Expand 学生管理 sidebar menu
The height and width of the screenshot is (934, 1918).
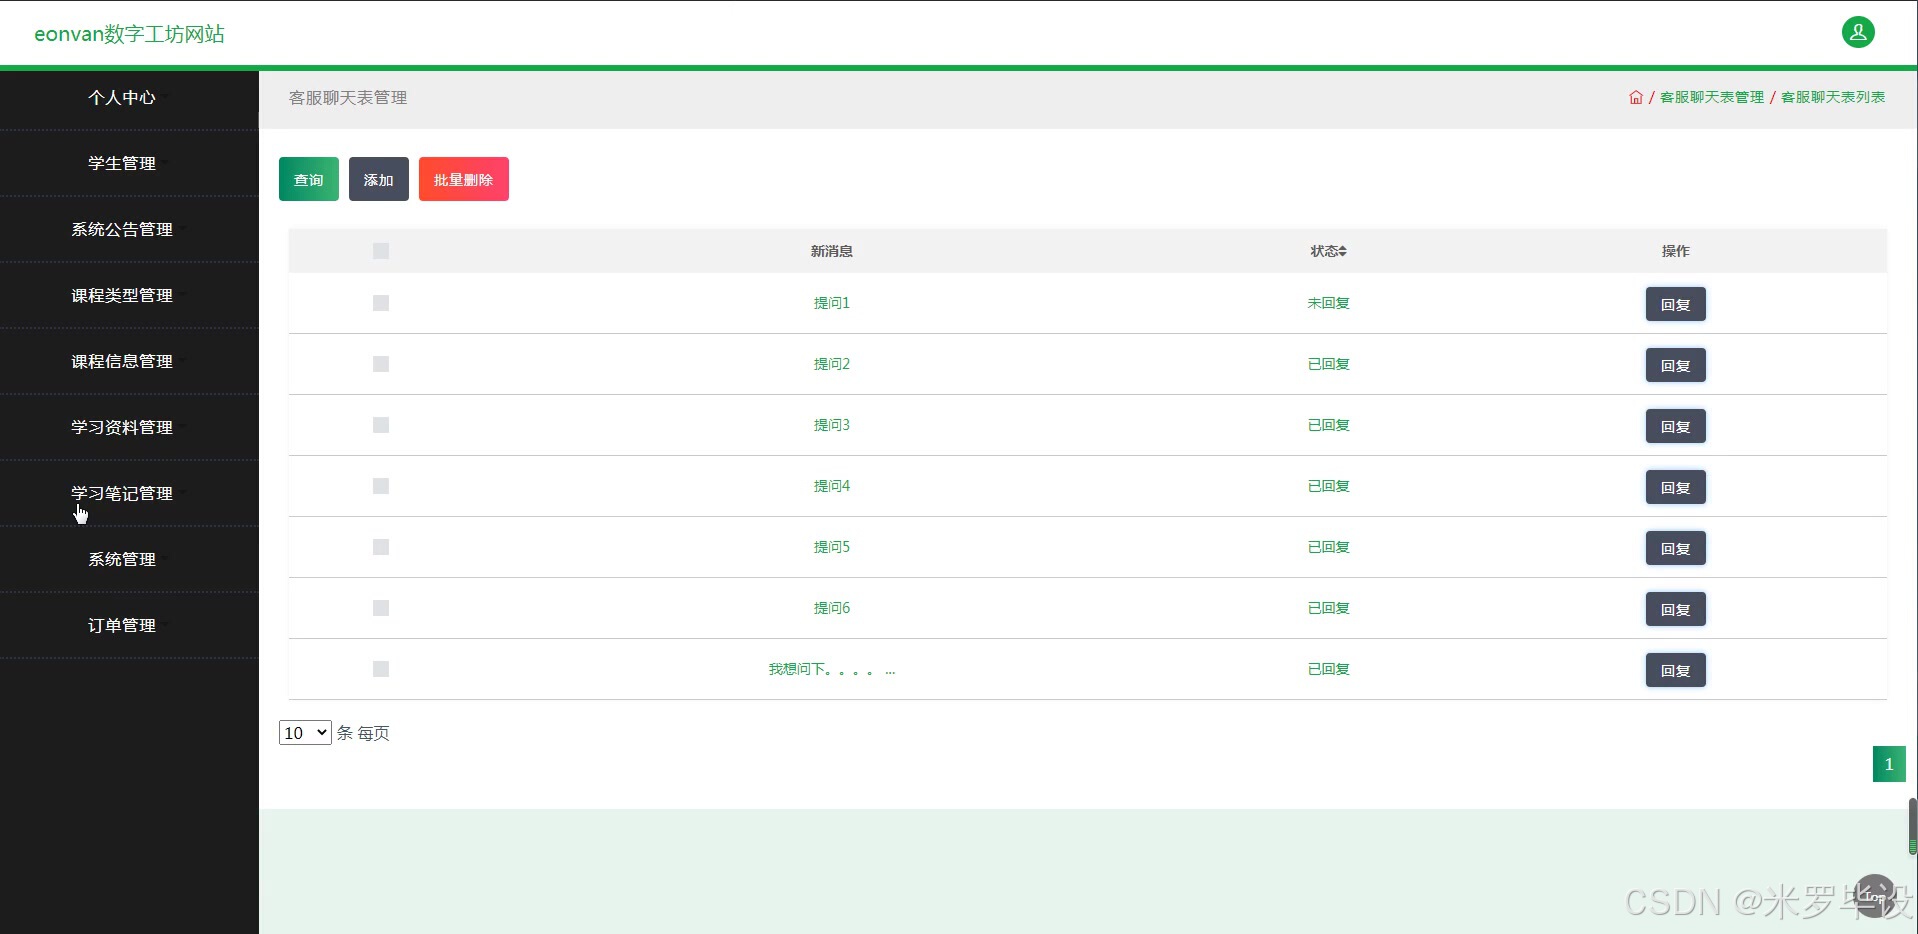pyautogui.click(x=129, y=163)
